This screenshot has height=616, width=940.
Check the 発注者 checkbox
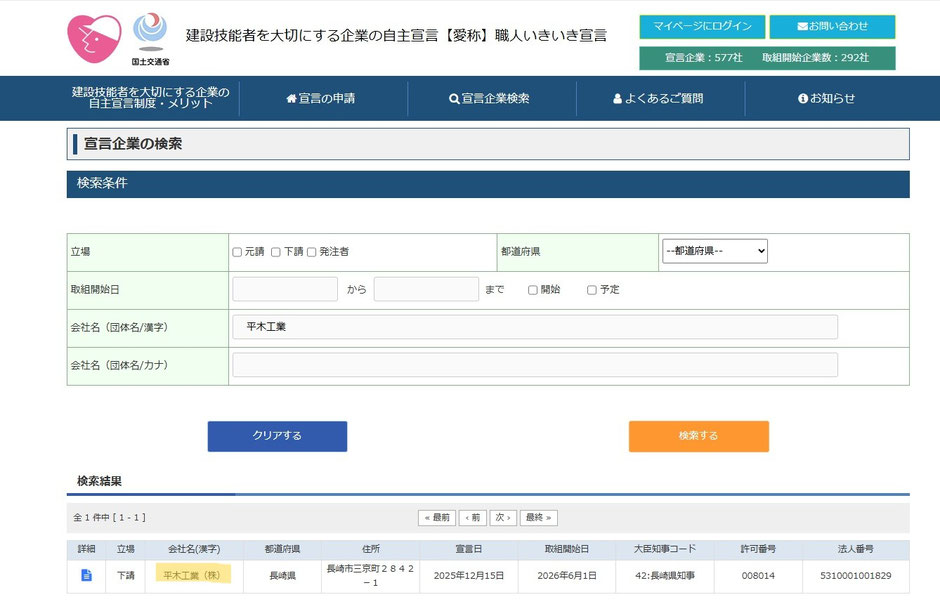312,252
